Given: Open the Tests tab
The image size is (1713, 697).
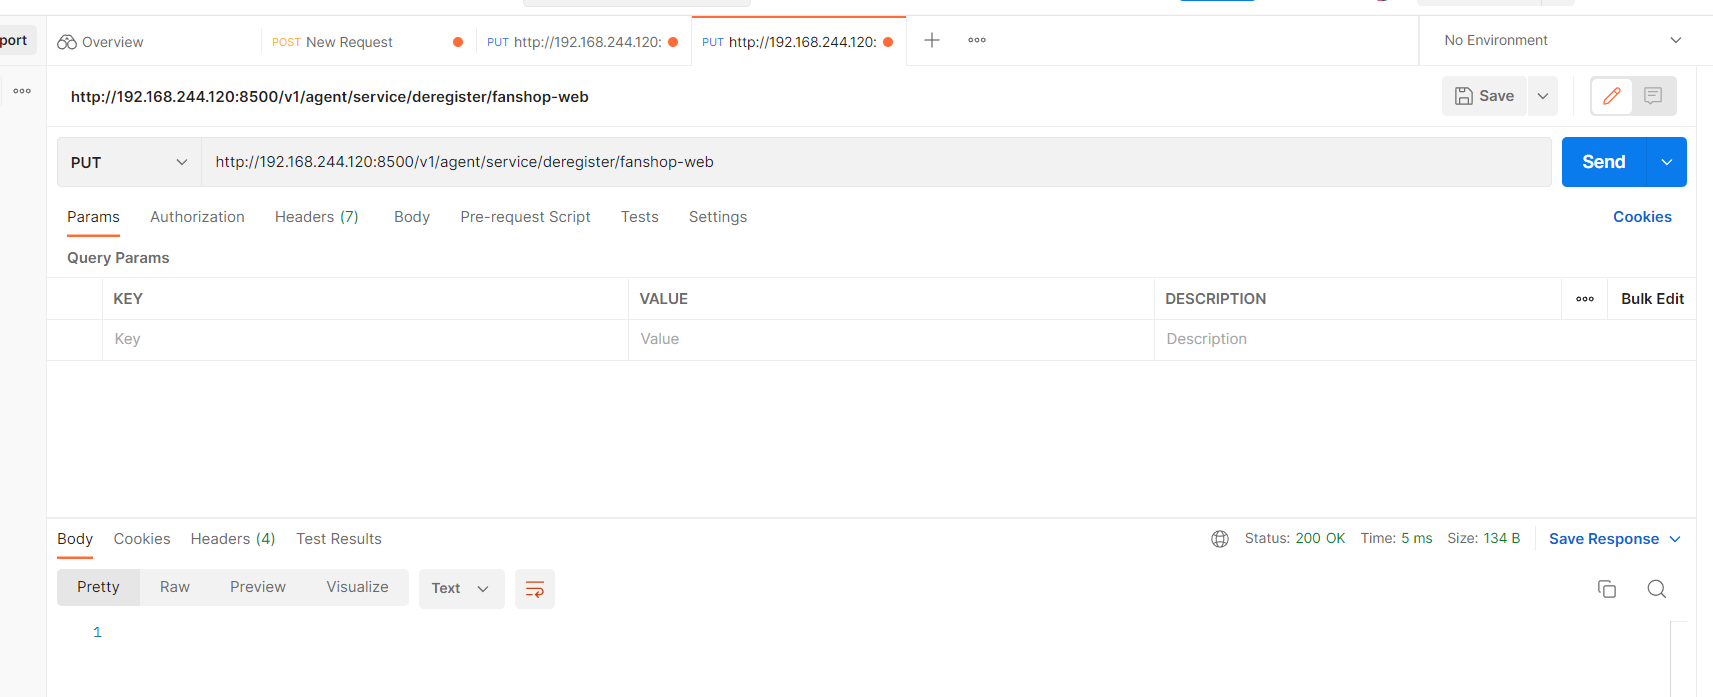Looking at the screenshot, I should click(x=639, y=217).
